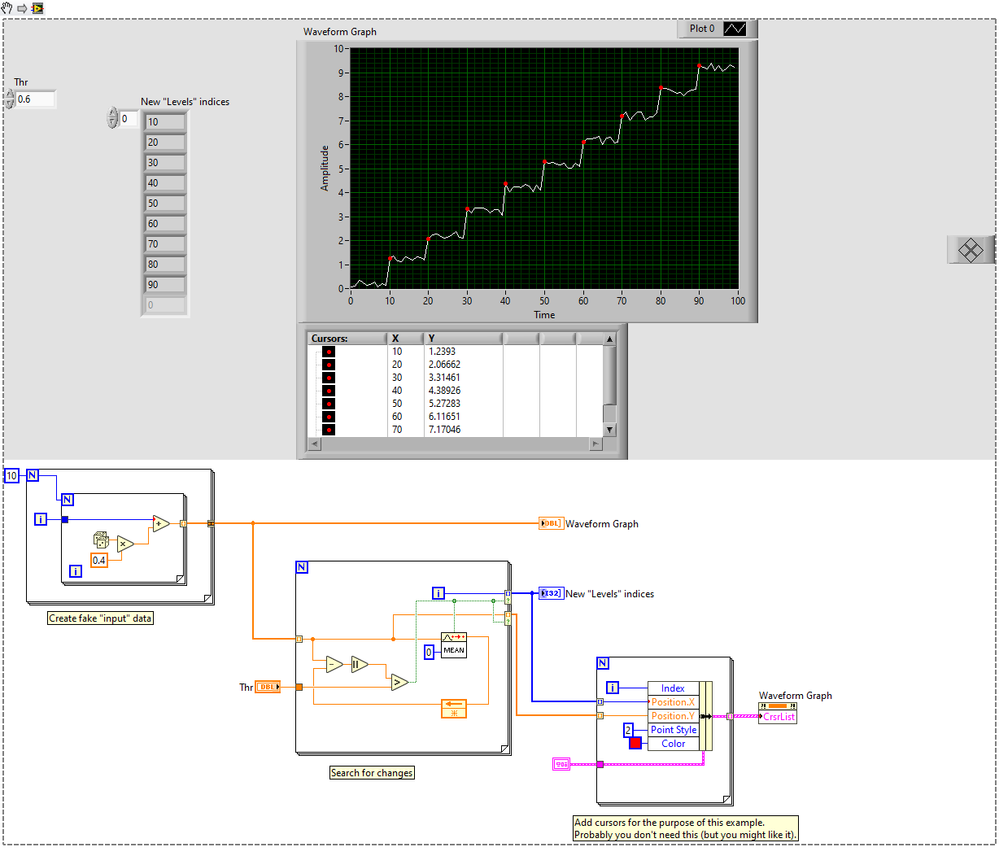This screenshot has width=999, height=848.
Task: Click the Amplitude axis label
Action: (325, 168)
